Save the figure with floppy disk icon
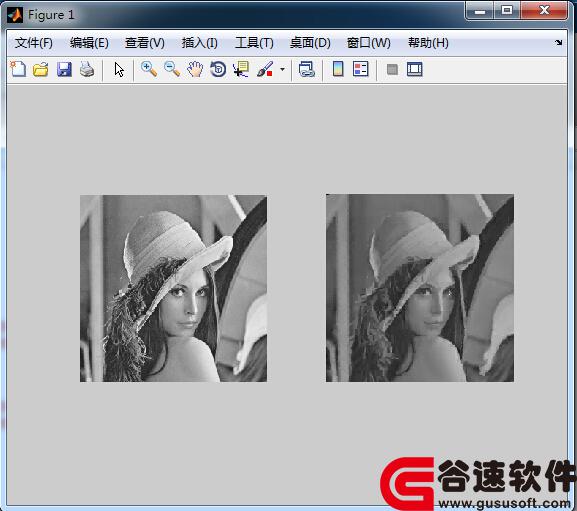The width and height of the screenshot is (577, 511). (64, 69)
